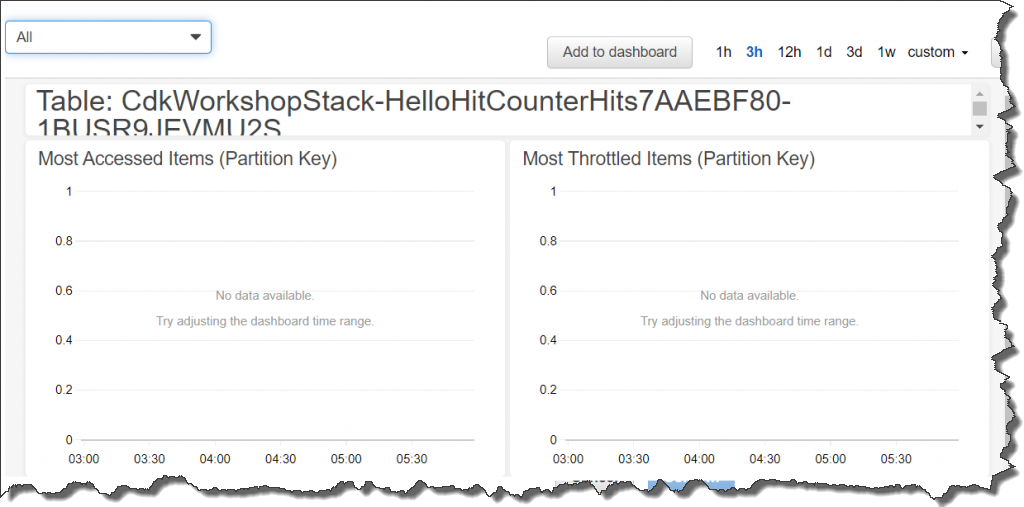Click the title widget scrollbar thumb
Screen dimensions: 1024x507
coord(979,108)
